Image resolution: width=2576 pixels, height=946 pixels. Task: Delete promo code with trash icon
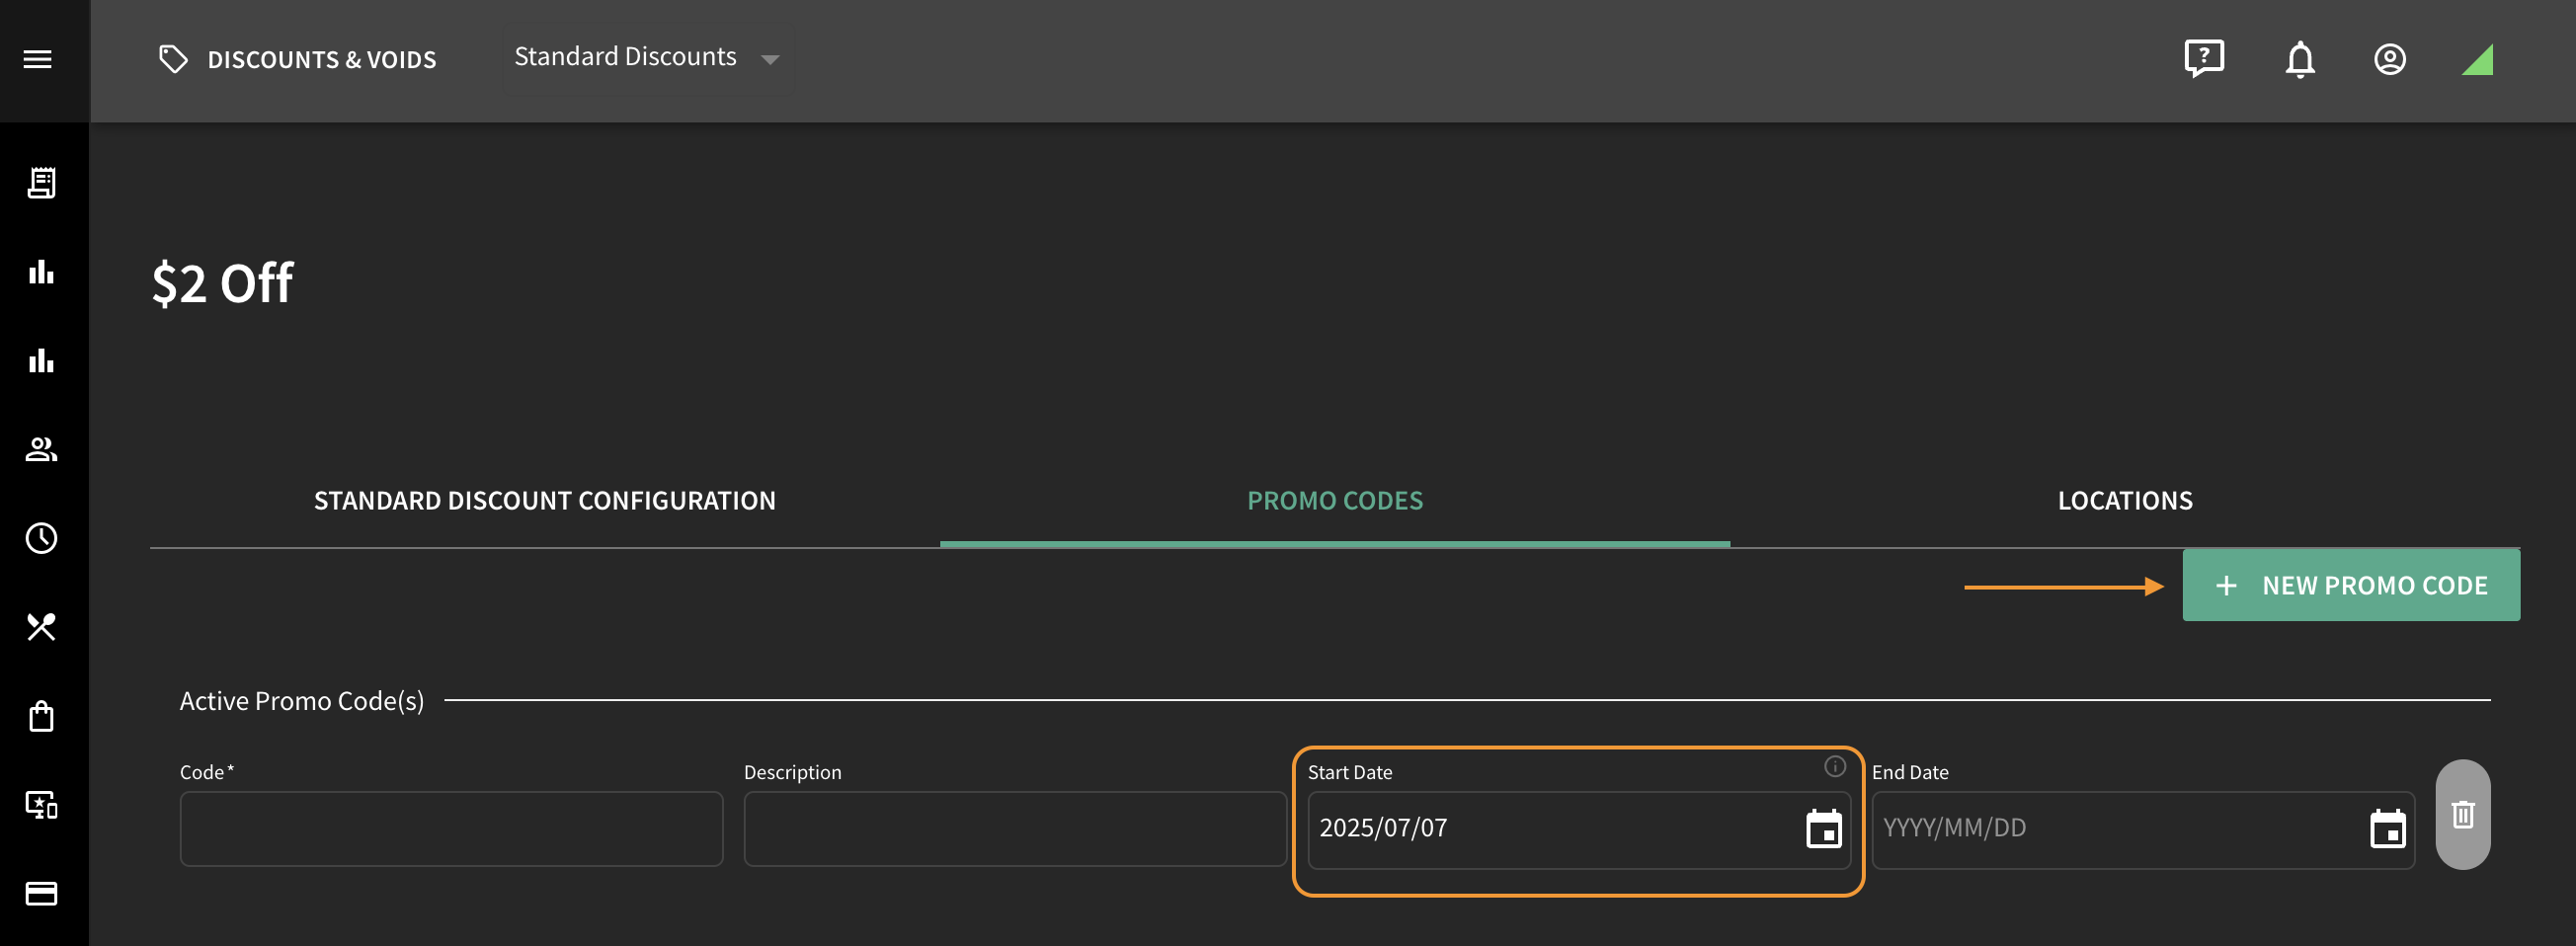pos(2462,814)
